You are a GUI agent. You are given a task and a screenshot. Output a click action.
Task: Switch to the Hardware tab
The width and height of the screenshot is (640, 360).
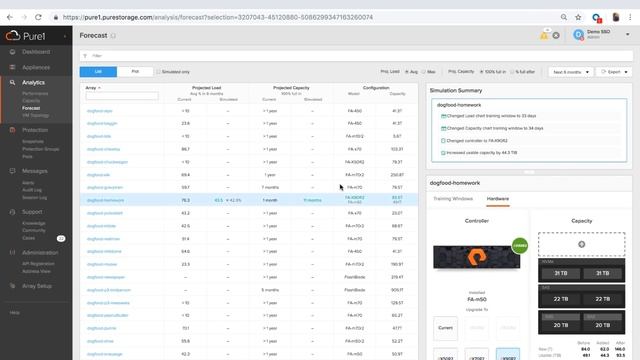[498, 199]
